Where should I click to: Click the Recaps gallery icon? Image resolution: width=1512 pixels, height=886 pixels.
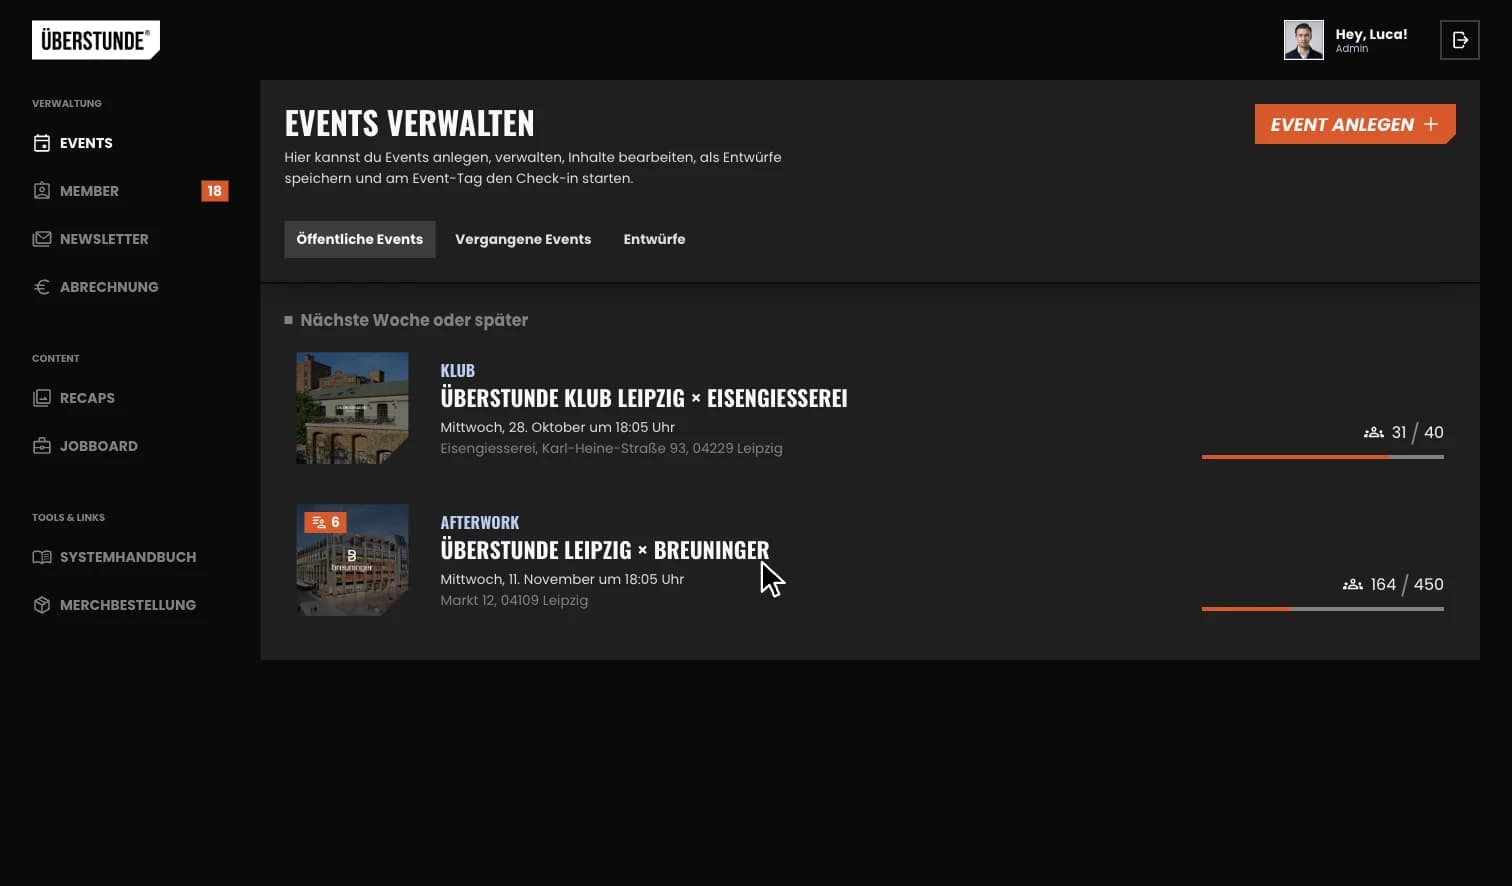click(x=42, y=398)
